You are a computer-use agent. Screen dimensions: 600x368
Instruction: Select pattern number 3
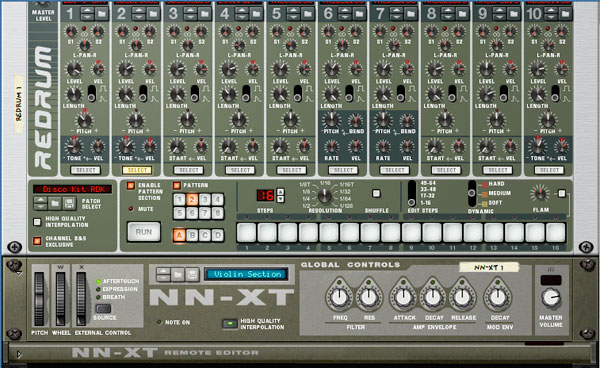point(205,199)
